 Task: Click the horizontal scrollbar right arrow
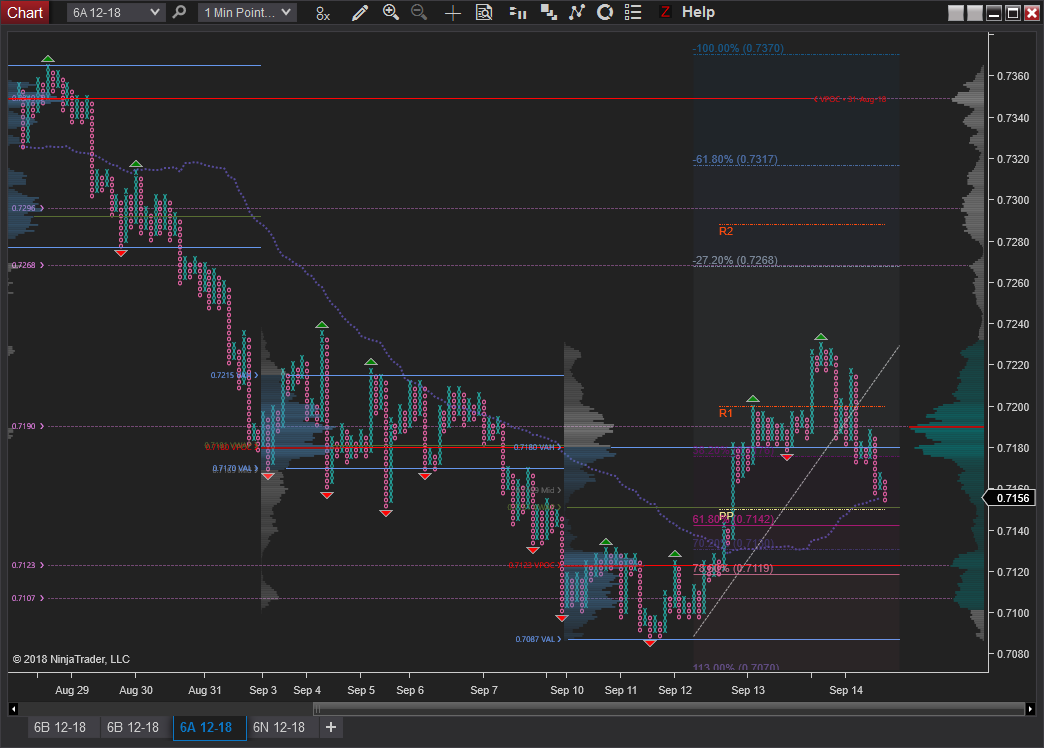(1030, 709)
